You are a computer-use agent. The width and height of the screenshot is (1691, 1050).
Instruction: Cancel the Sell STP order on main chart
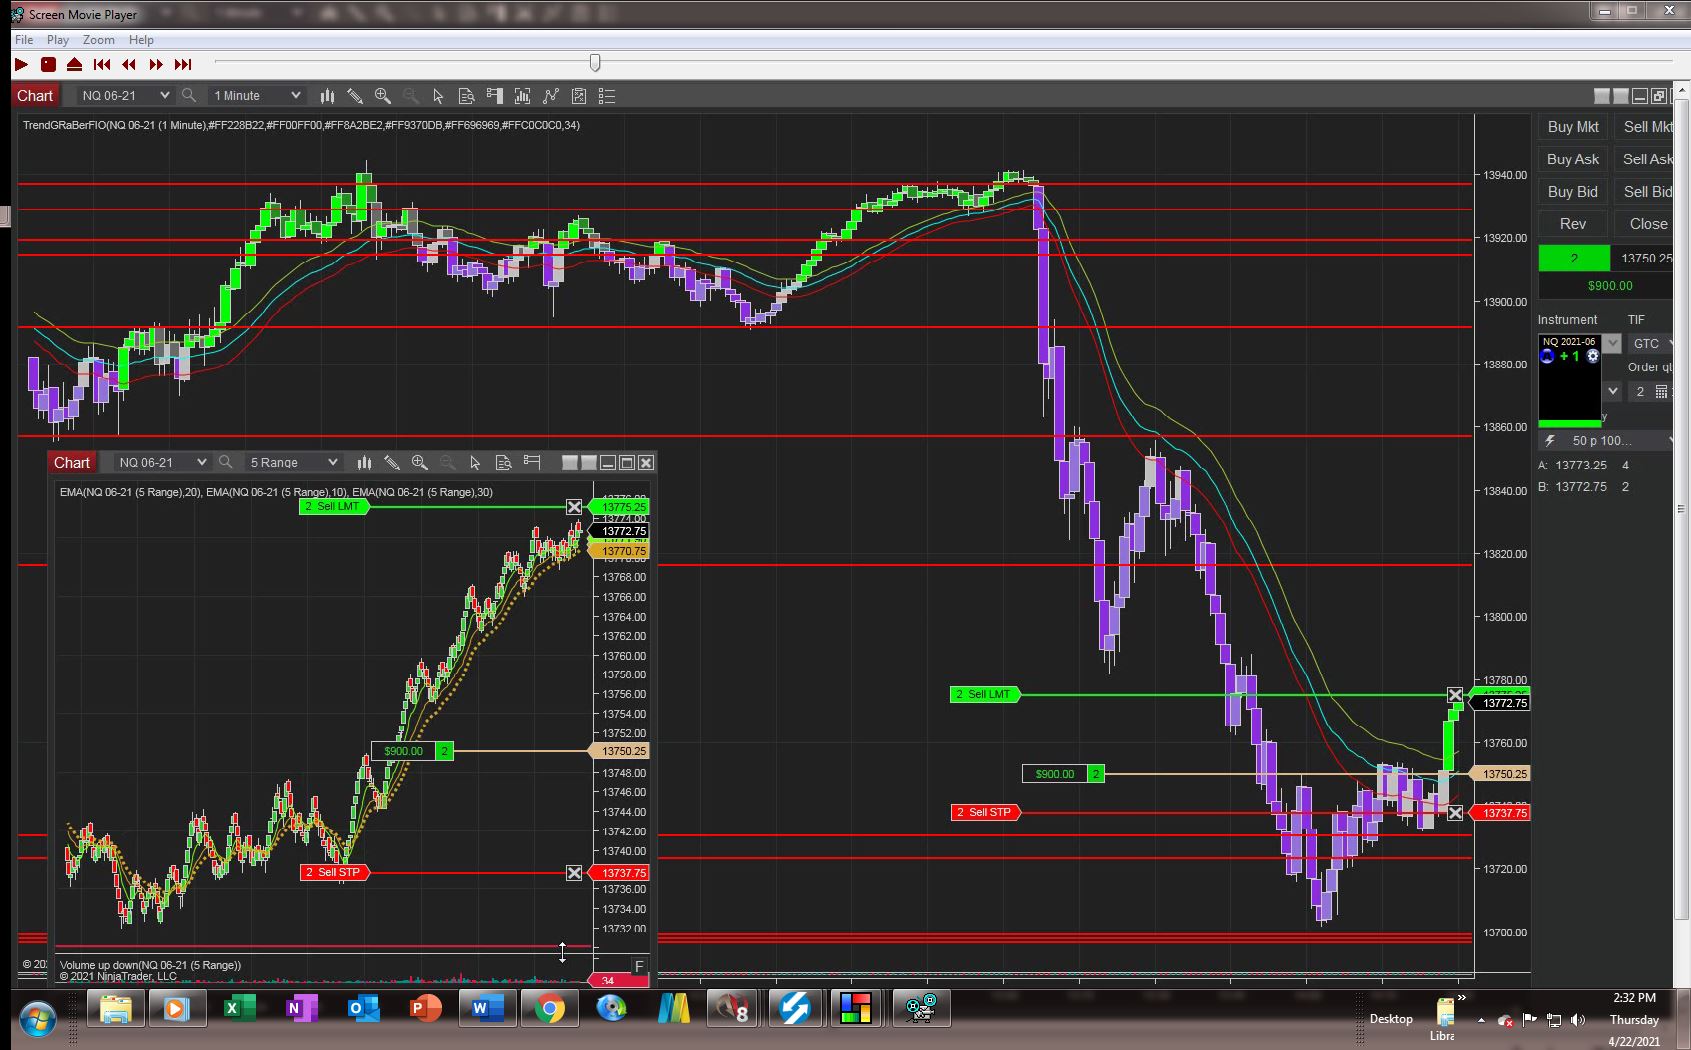coord(1455,813)
